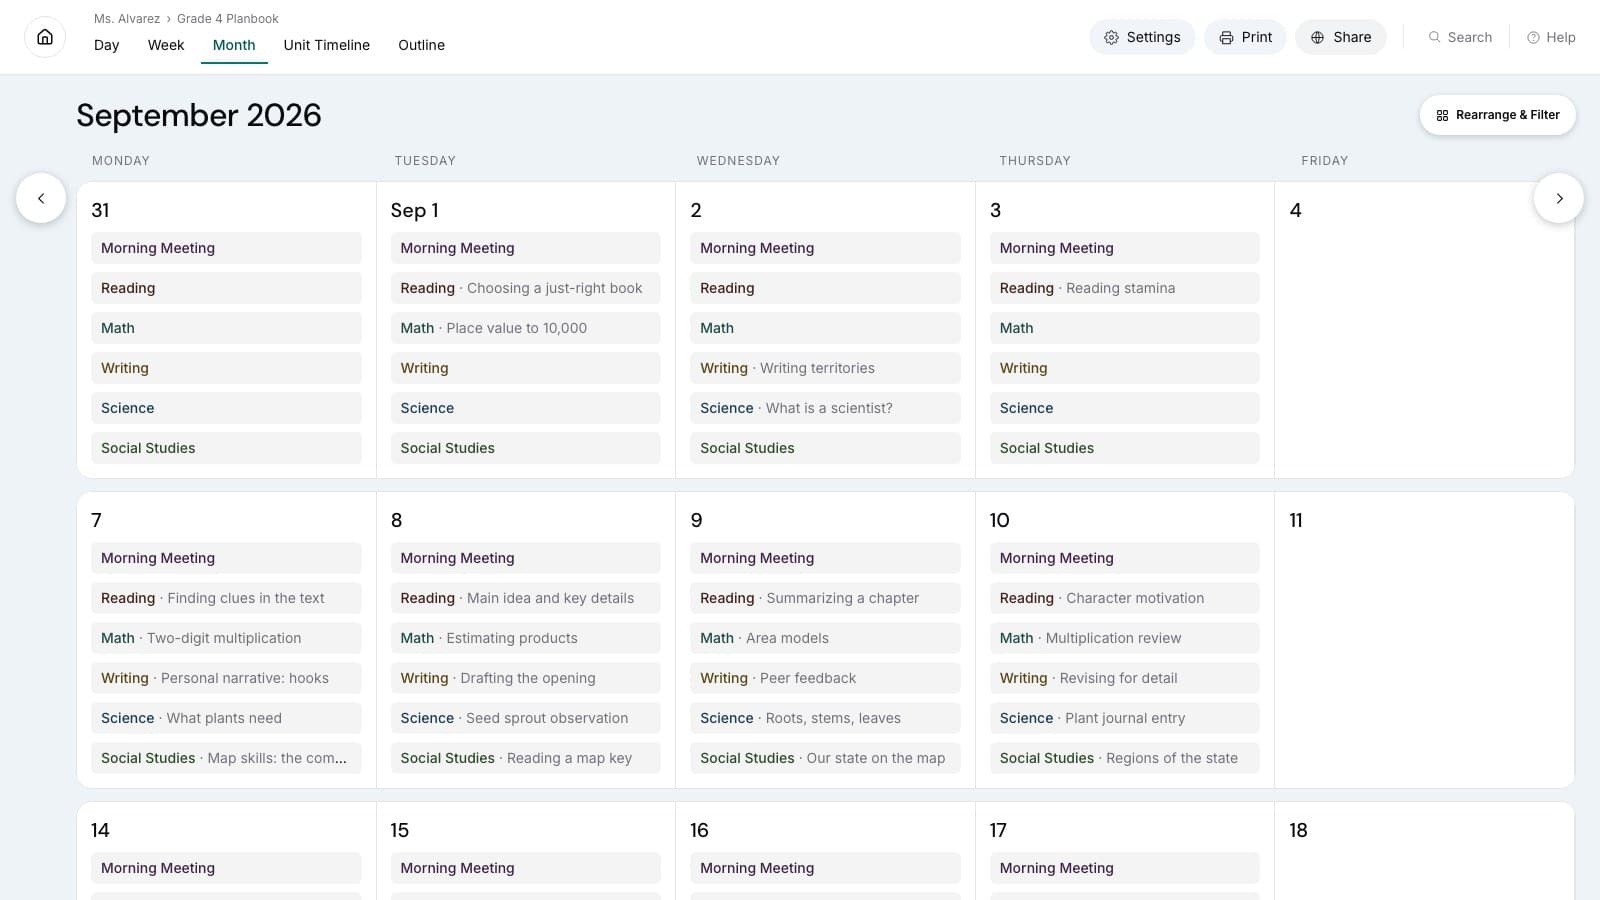
Task: Open Rearrange & Filter
Action: point(1498,115)
